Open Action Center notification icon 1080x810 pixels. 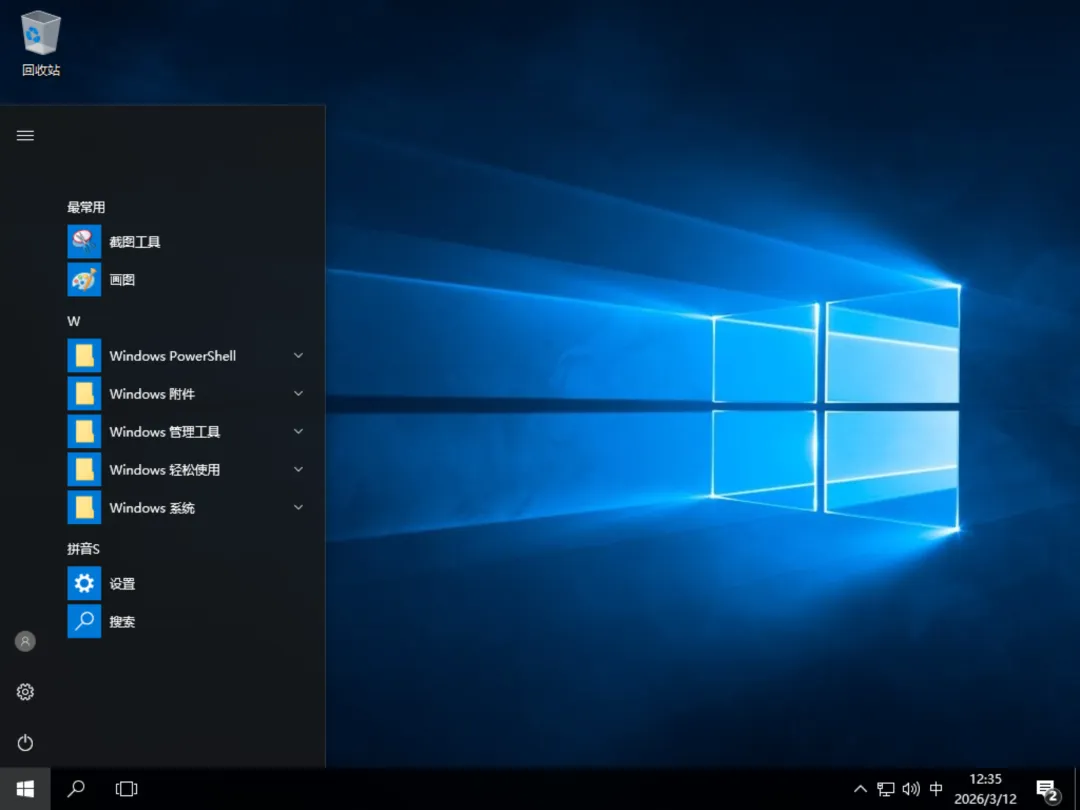1047,790
